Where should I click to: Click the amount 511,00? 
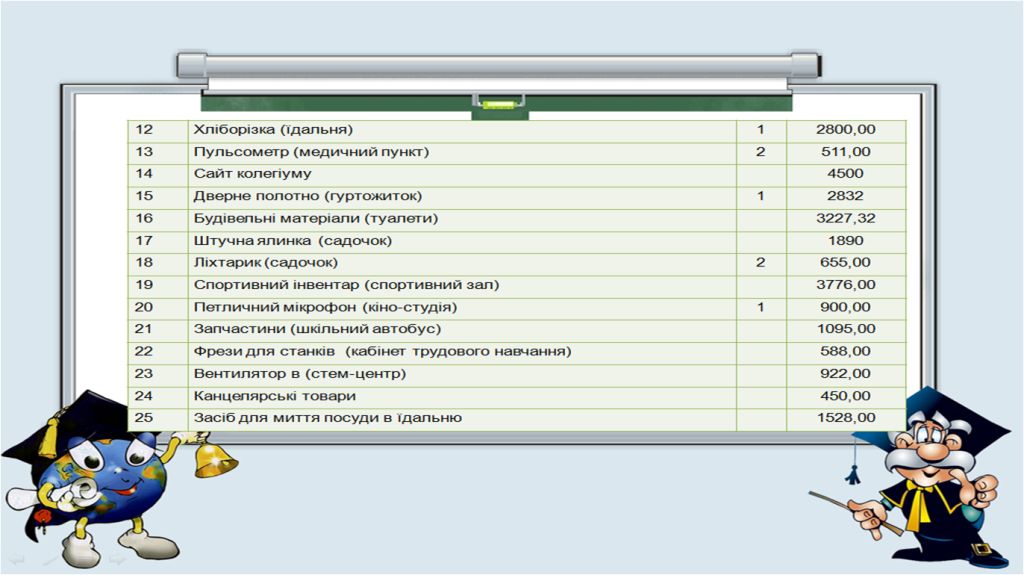coord(846,152)
